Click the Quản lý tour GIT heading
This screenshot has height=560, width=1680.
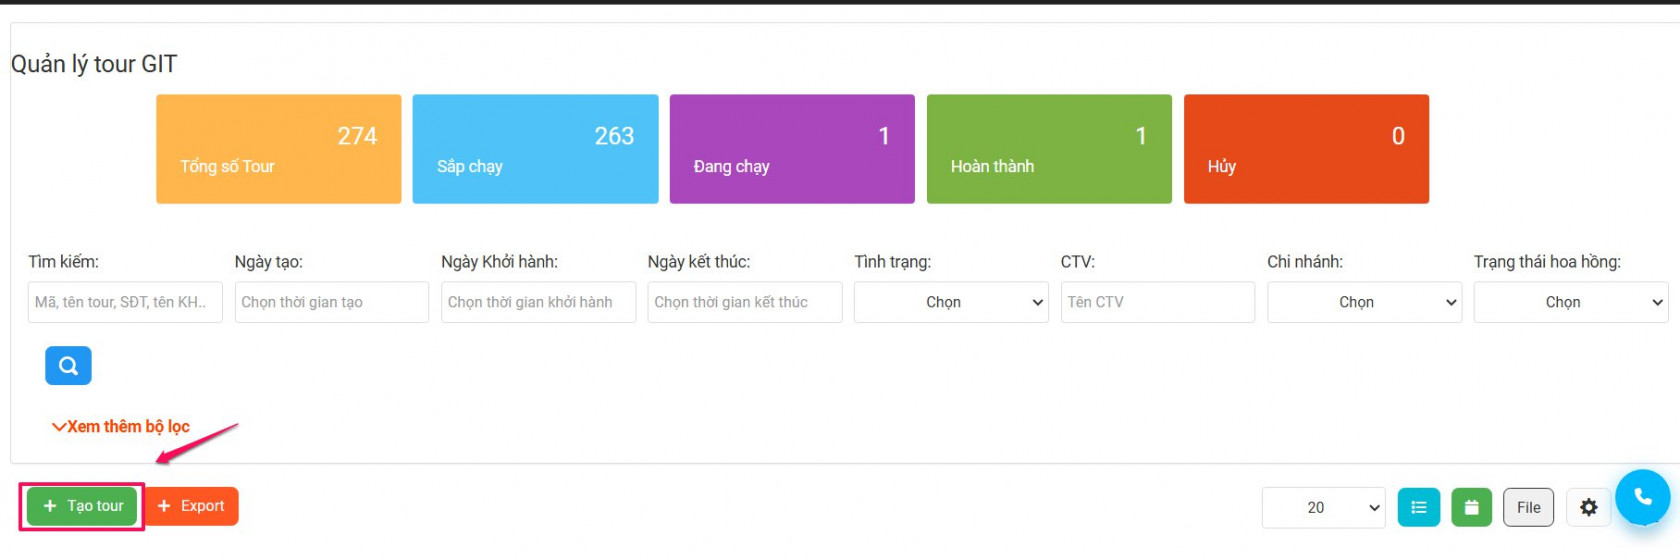point(94,64)
